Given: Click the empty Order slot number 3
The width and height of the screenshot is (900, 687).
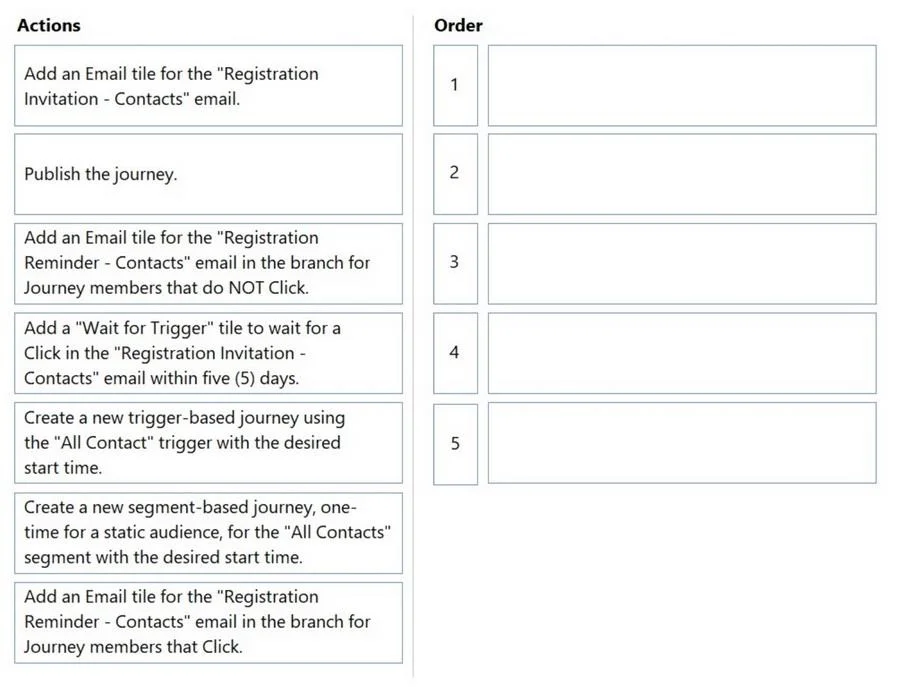Looking at the screenshot, I should click(682, 263).
